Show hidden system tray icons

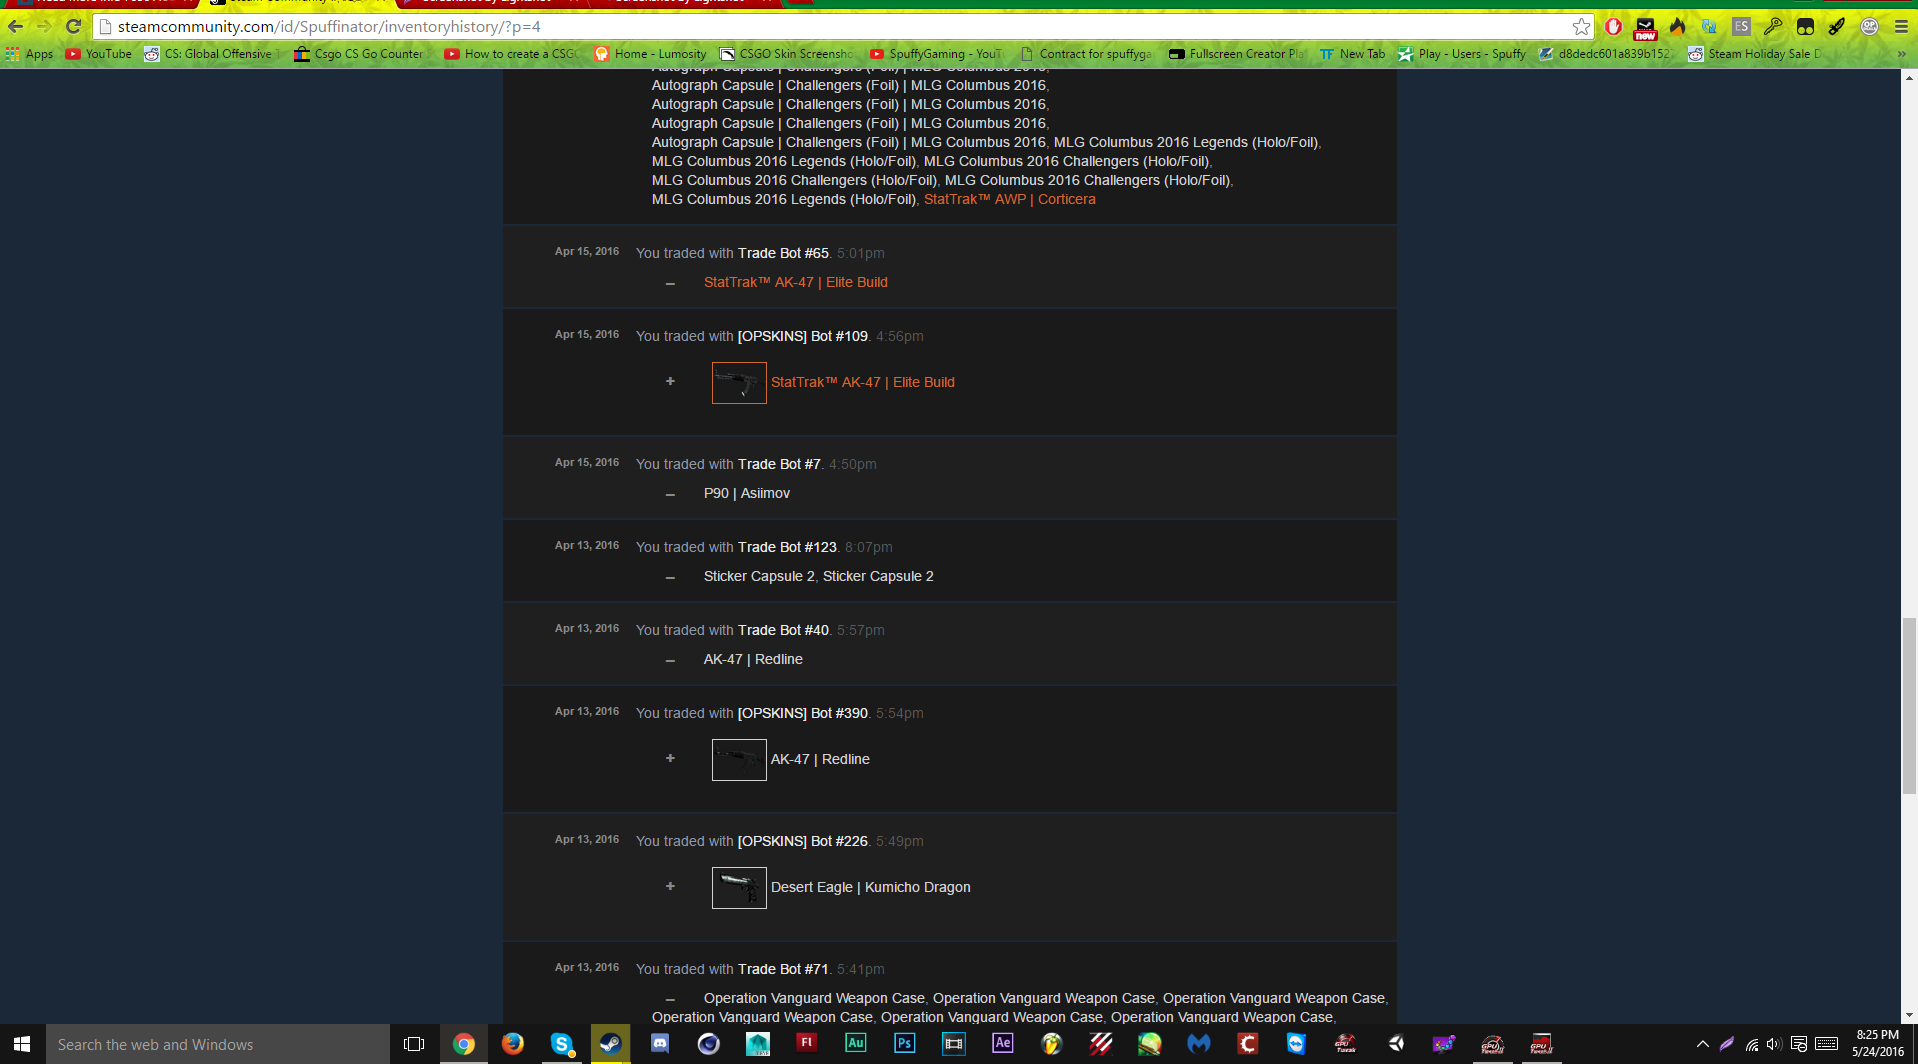pos(1702,1044)
